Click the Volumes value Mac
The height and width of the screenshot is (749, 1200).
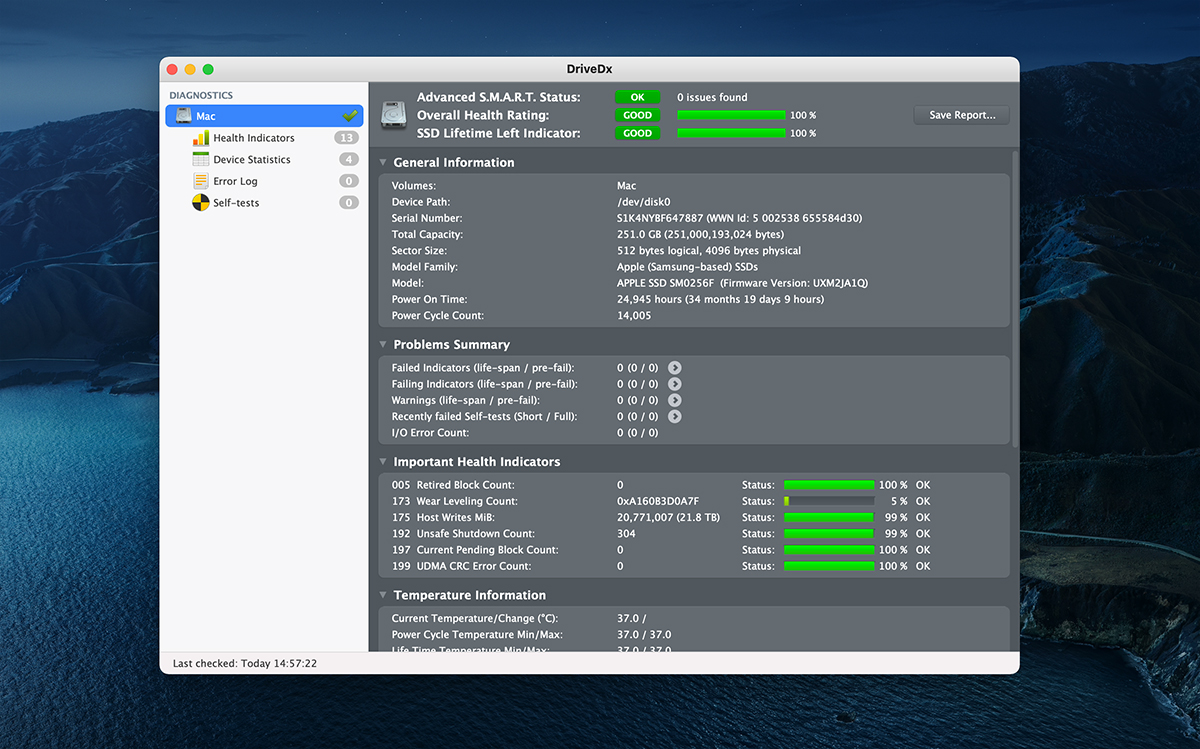coord(627,186)
